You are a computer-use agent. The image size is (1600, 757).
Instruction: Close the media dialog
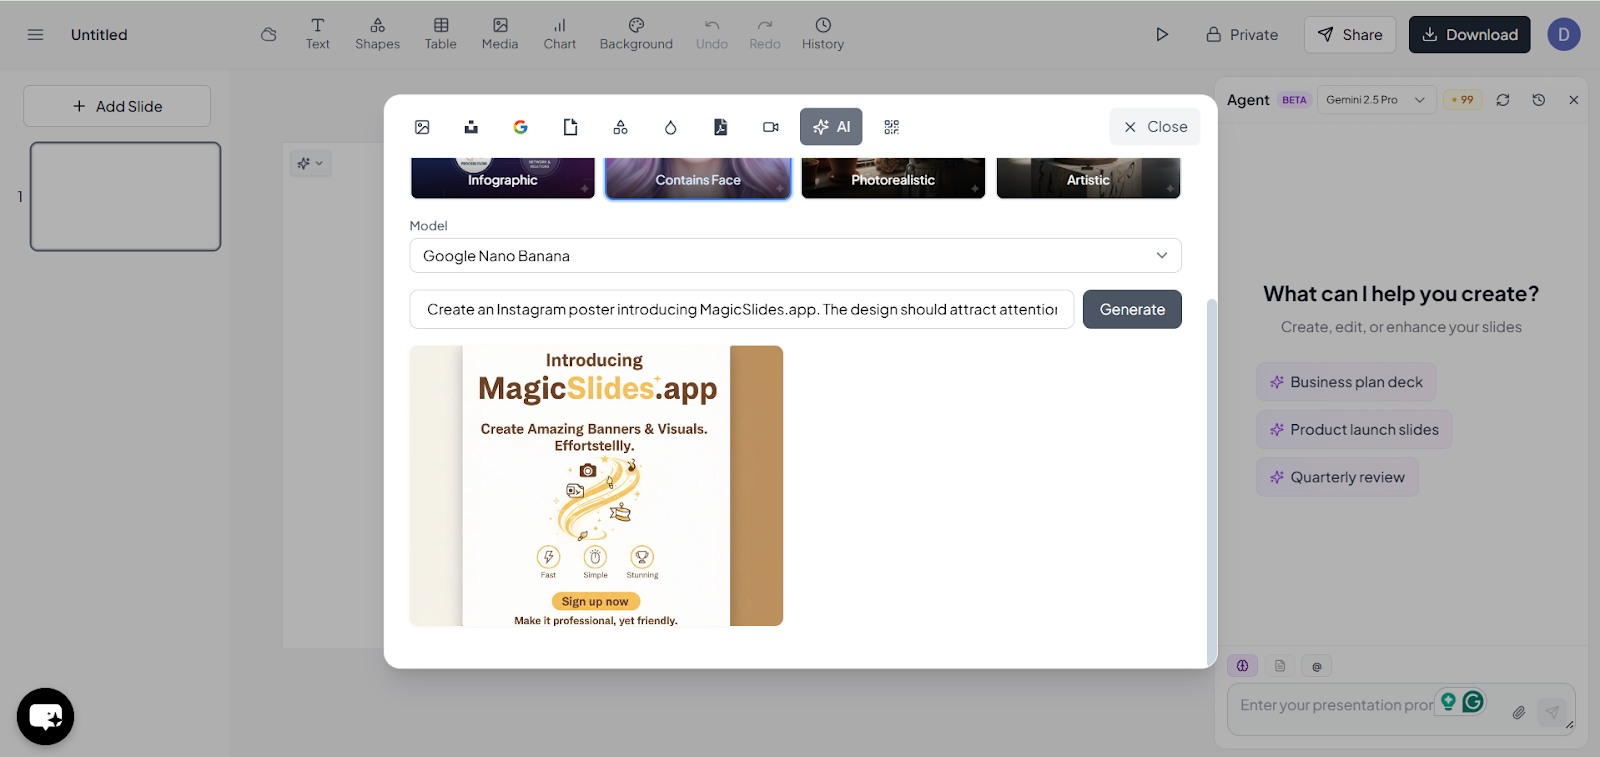point(1155,127)
